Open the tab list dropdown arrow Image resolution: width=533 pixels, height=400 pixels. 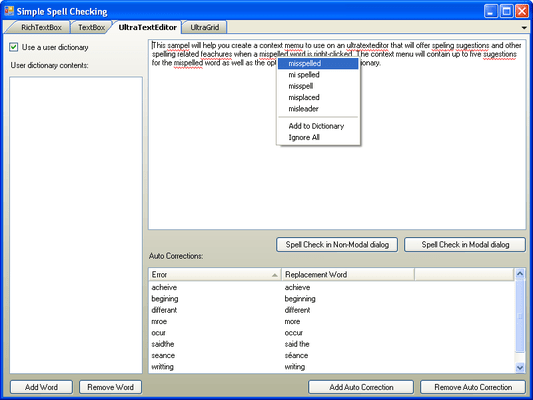tap(524, 28)
